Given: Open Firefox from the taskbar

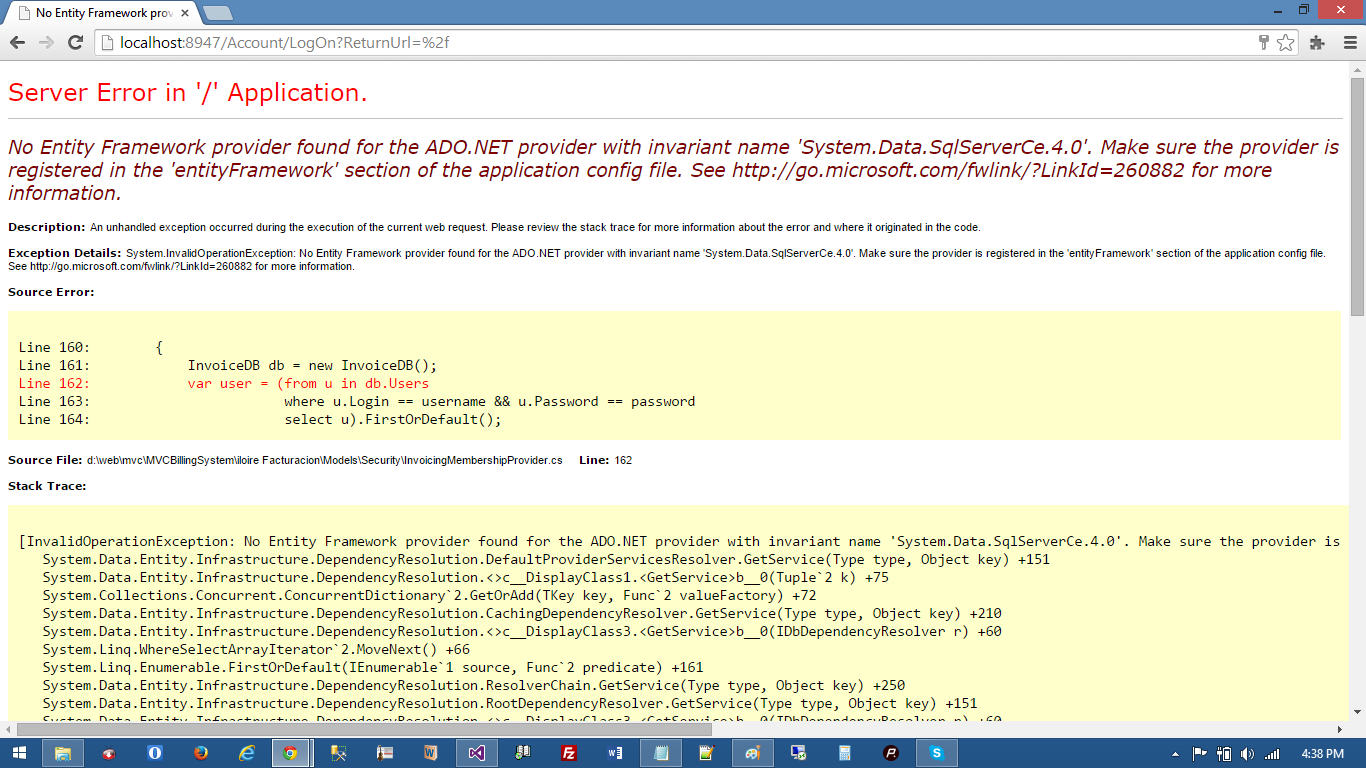Looking at the screenshot, I should 201,753.
